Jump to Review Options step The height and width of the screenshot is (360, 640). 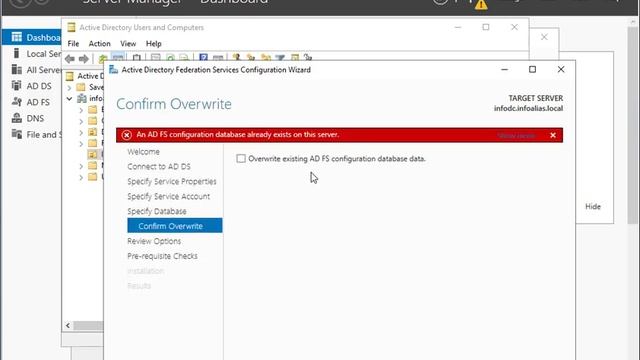154,241
